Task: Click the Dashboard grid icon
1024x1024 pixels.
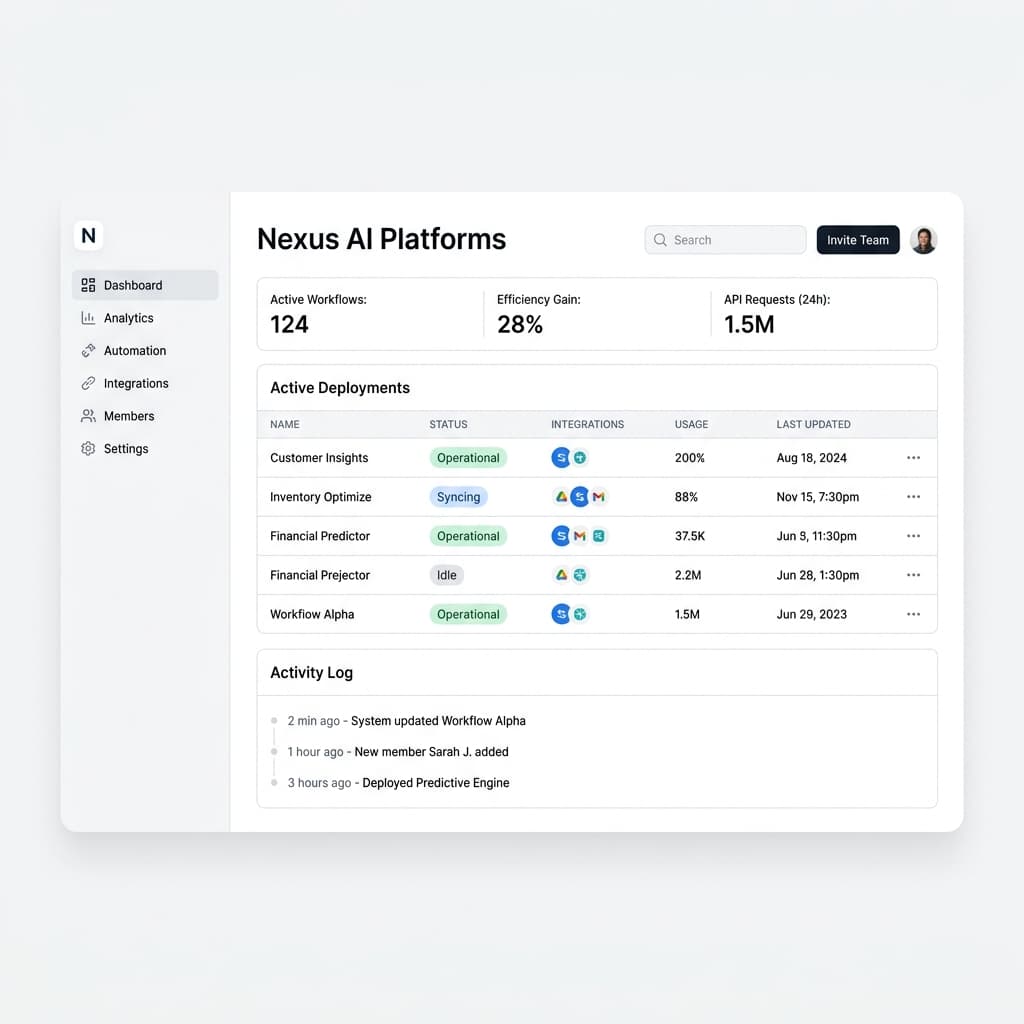Action: (88, 285)
